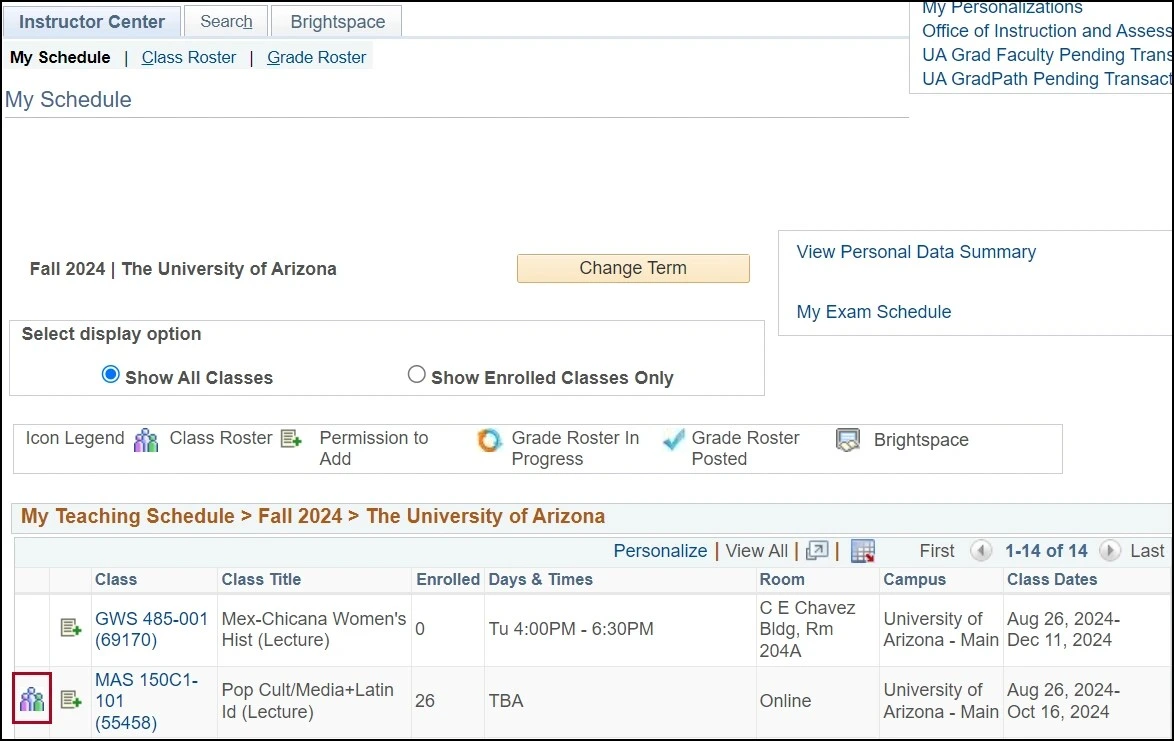This screenshot has width=1174, height=741.
Task: Sort by Class column header
Action: 115,579
